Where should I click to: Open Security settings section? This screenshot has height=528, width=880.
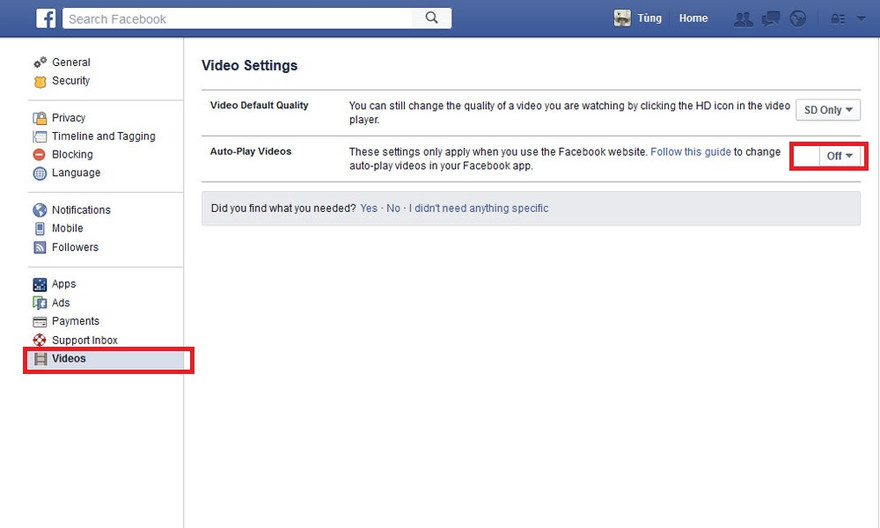click(71, 81)
